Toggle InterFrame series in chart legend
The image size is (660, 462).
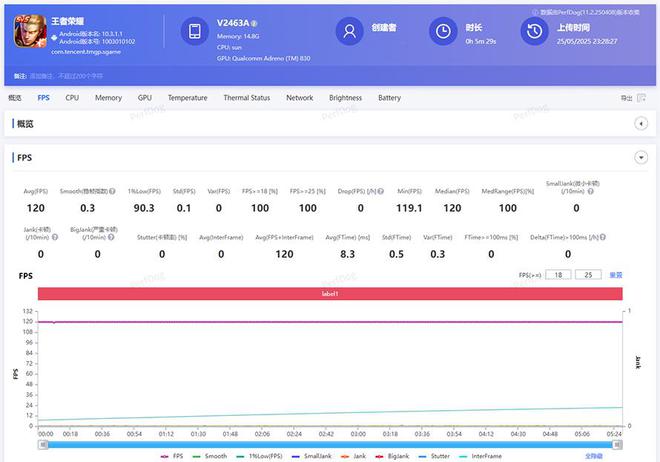point(480,456)
